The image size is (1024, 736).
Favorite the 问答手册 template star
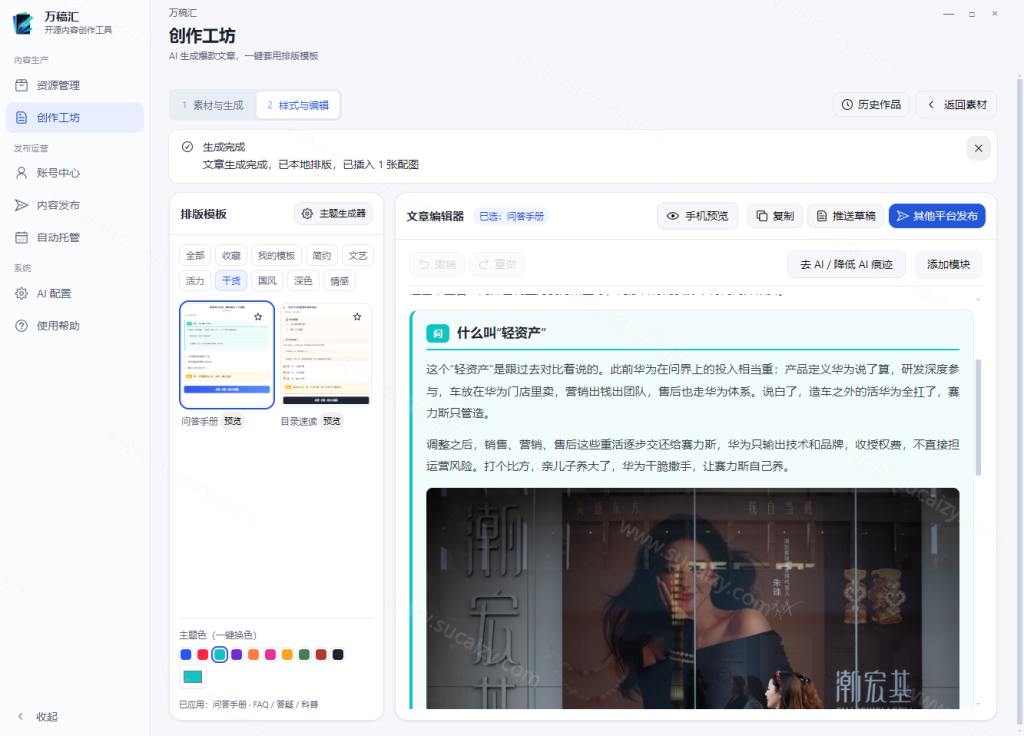click(258, 317)
